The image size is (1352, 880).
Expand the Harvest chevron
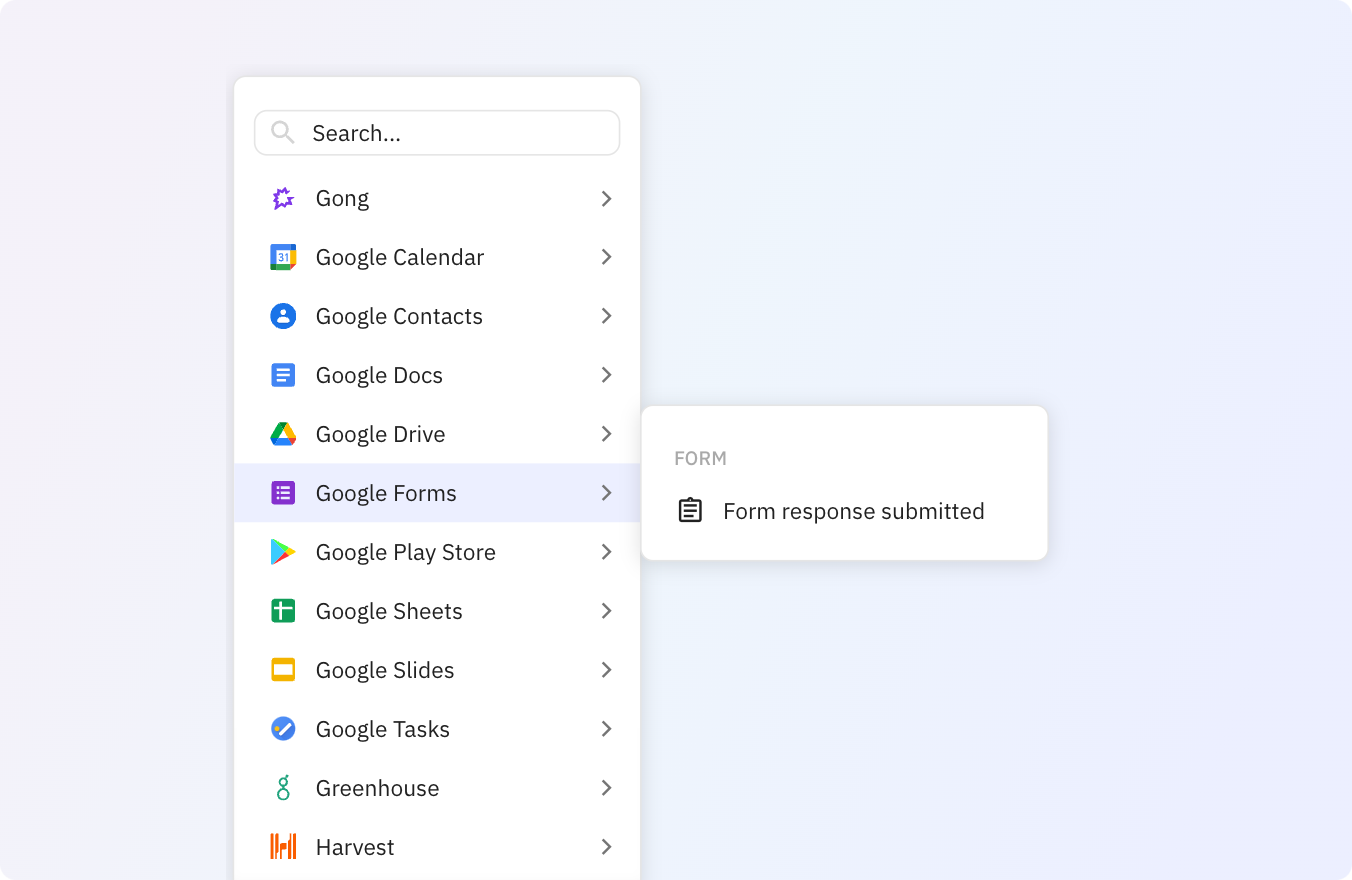coord(606,847)
